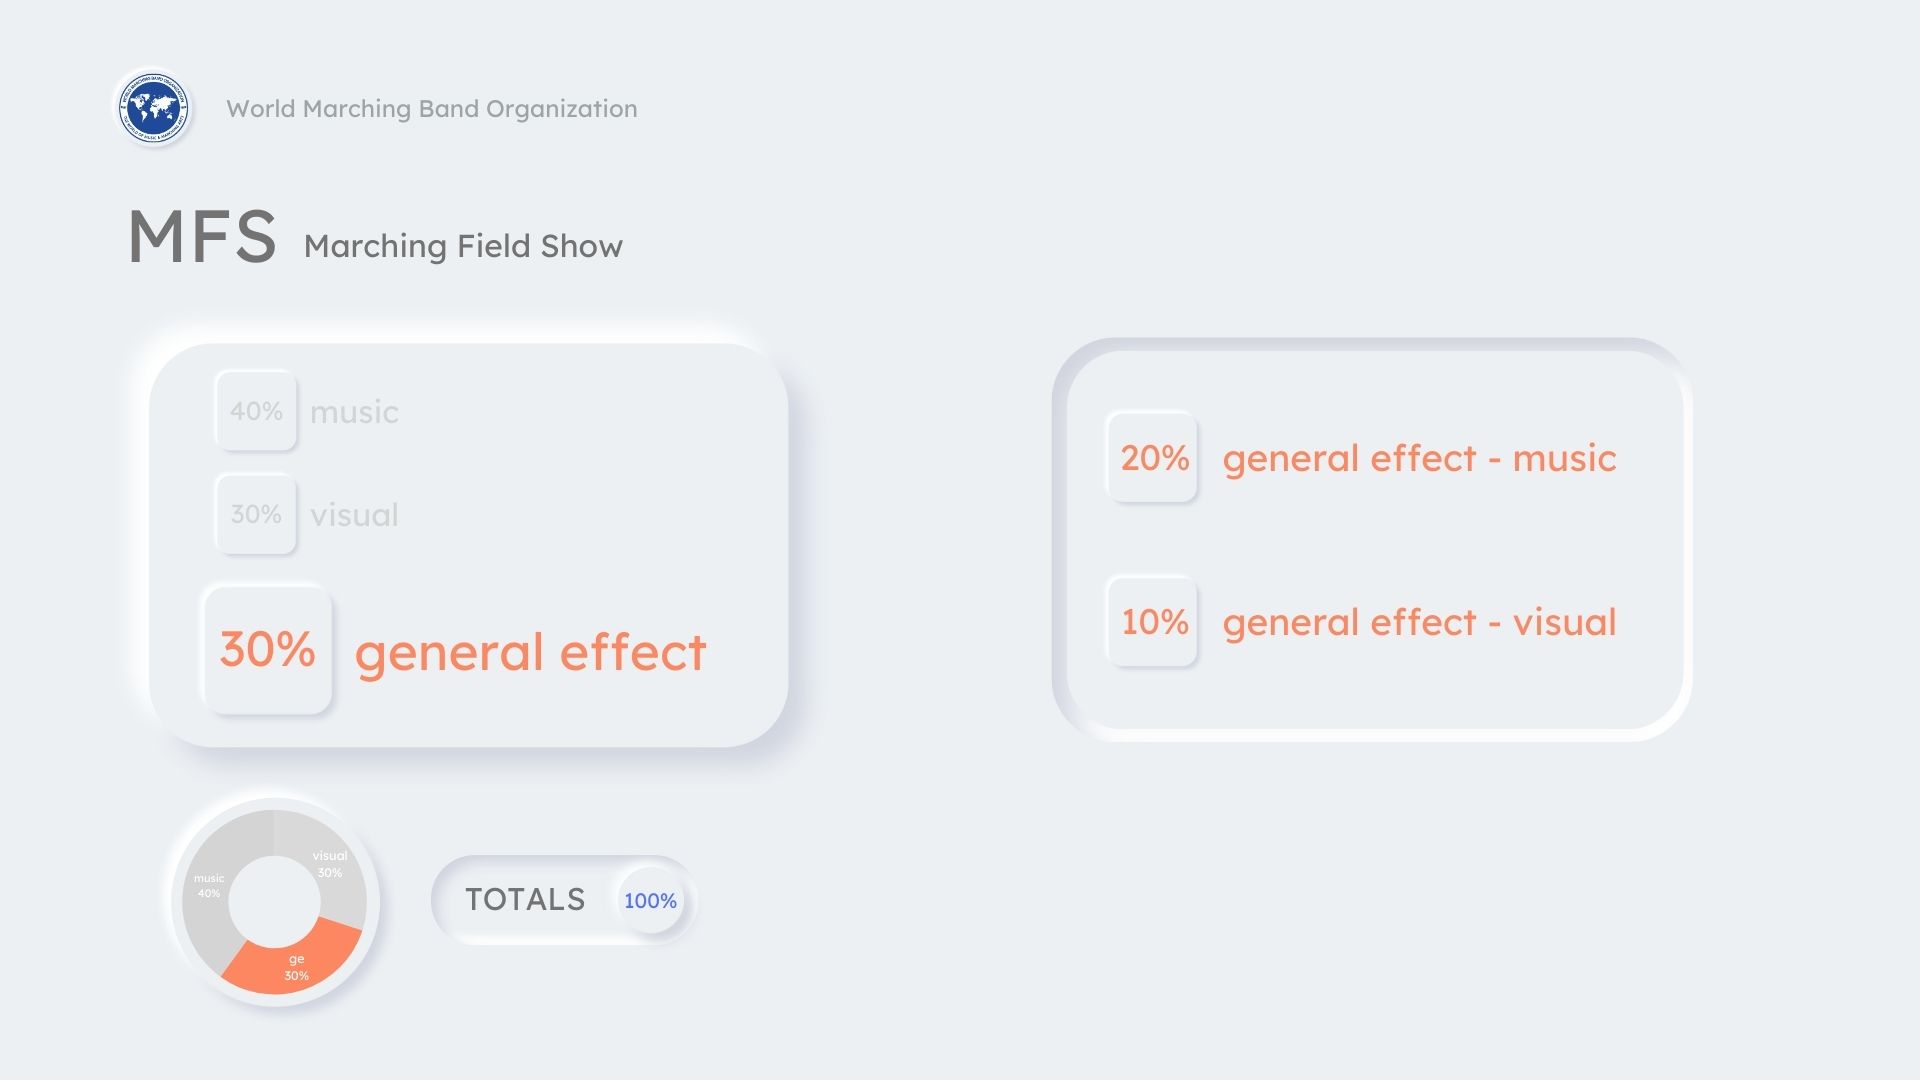
Task: Click the Marching Field Show subtitle
Action: click(463, 246)
